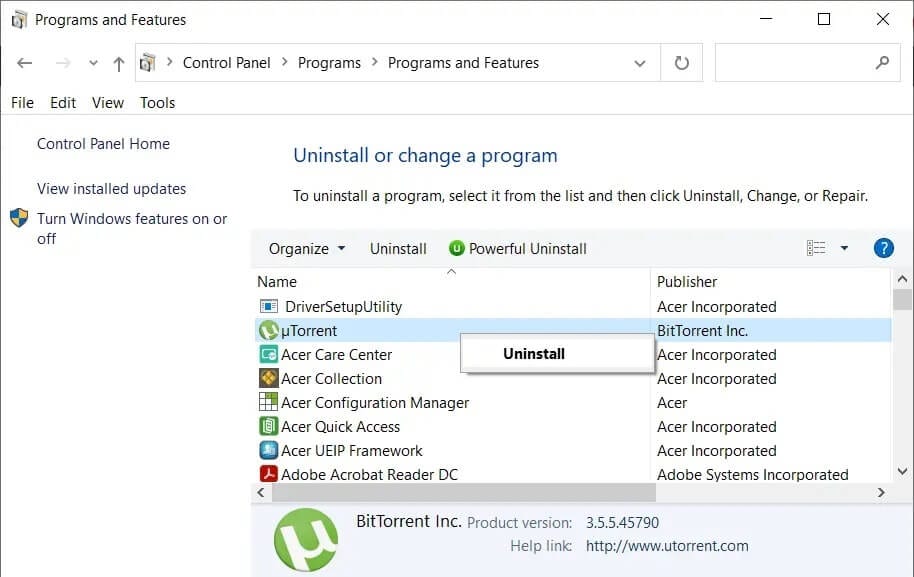Image resolution: width=914 pixels, height=577 pixels.
Task: Select Acer Care Center entry name
Action: (x=336, y=354)
